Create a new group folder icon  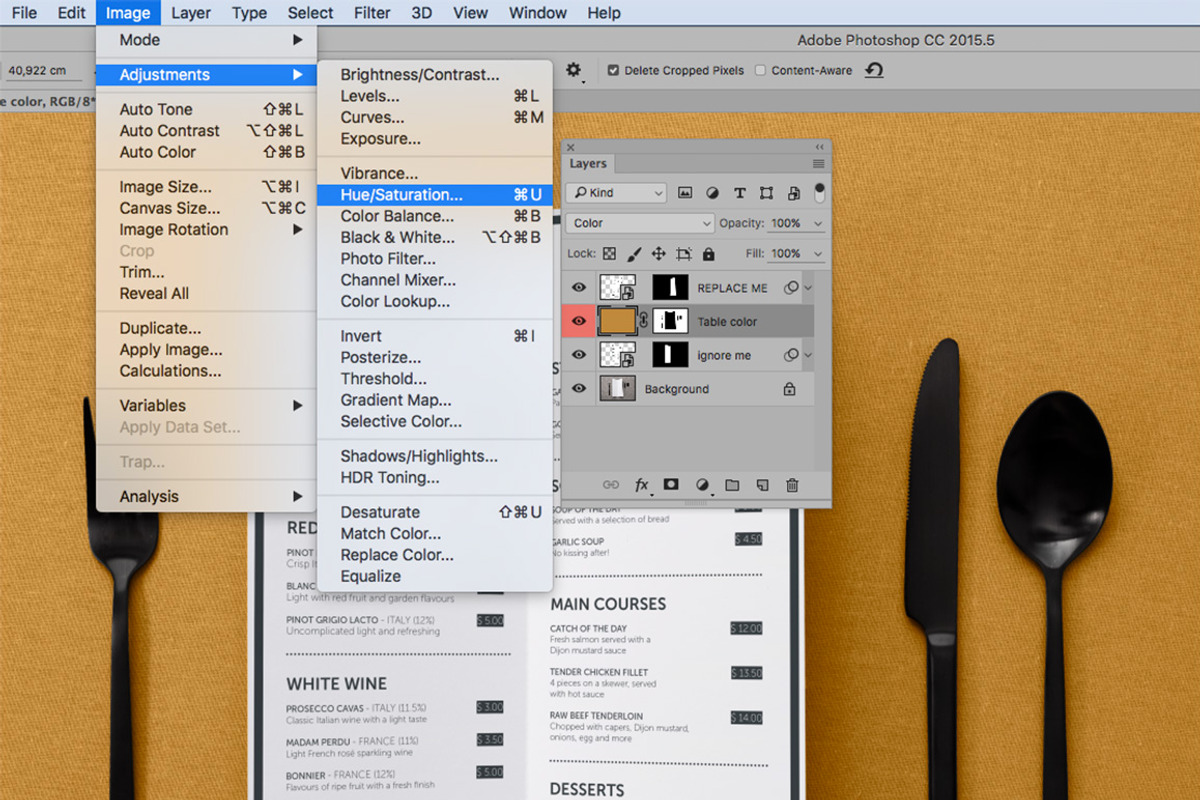click(732, 485)
